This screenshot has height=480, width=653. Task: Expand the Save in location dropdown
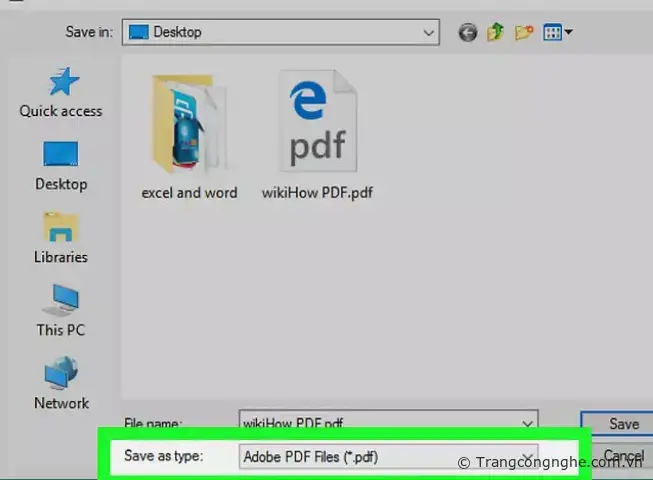[428, 33]
